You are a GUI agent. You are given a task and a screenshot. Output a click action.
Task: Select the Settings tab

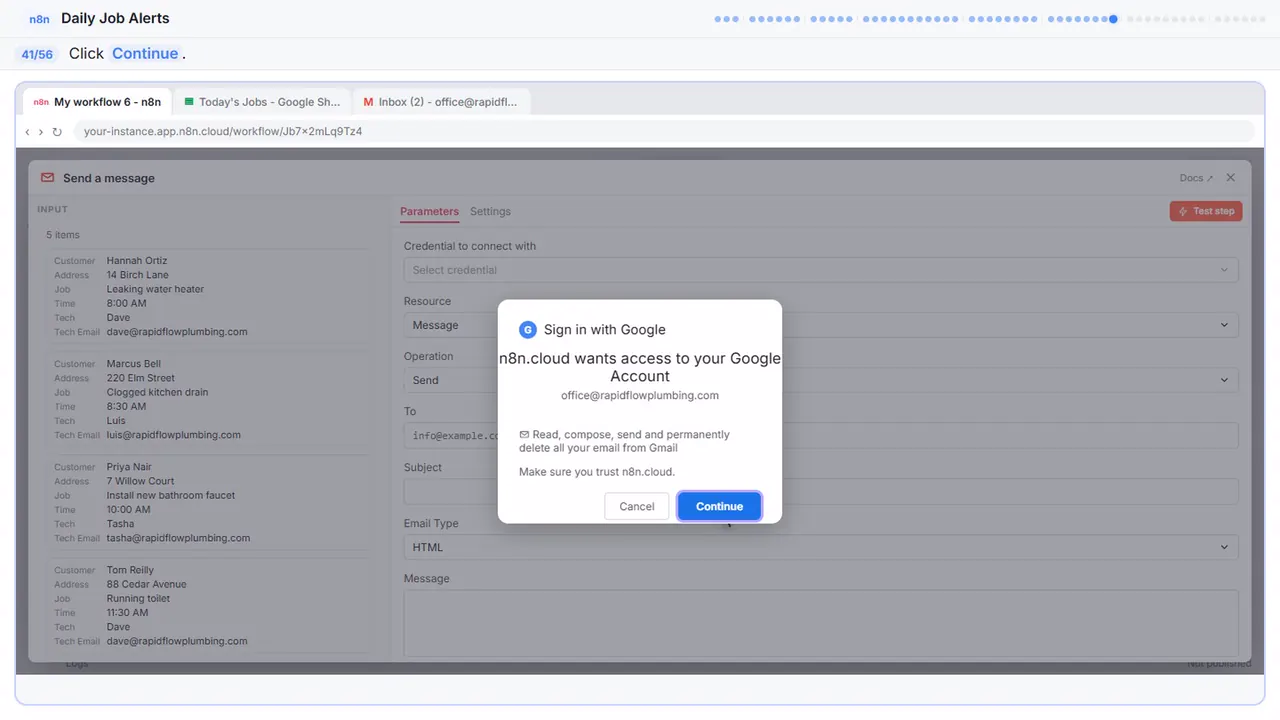click(x=490, y=212)
